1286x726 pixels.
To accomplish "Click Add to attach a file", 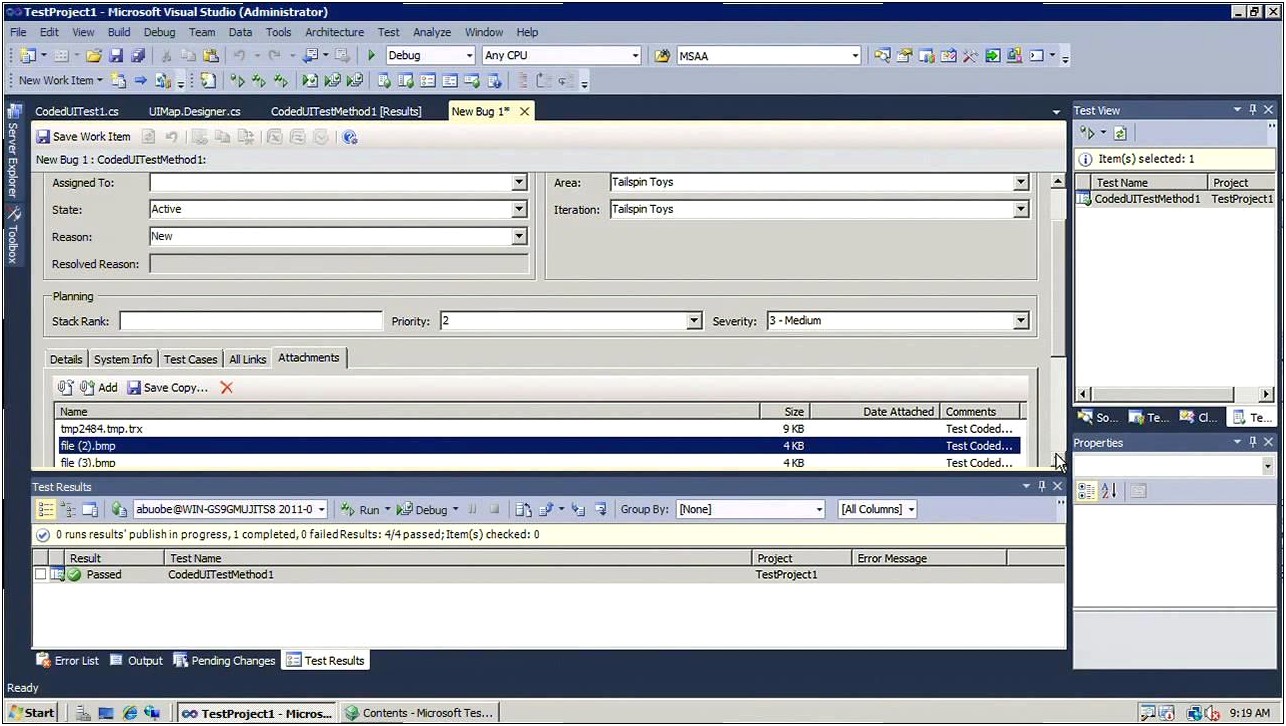I will [x=98, y=387].
